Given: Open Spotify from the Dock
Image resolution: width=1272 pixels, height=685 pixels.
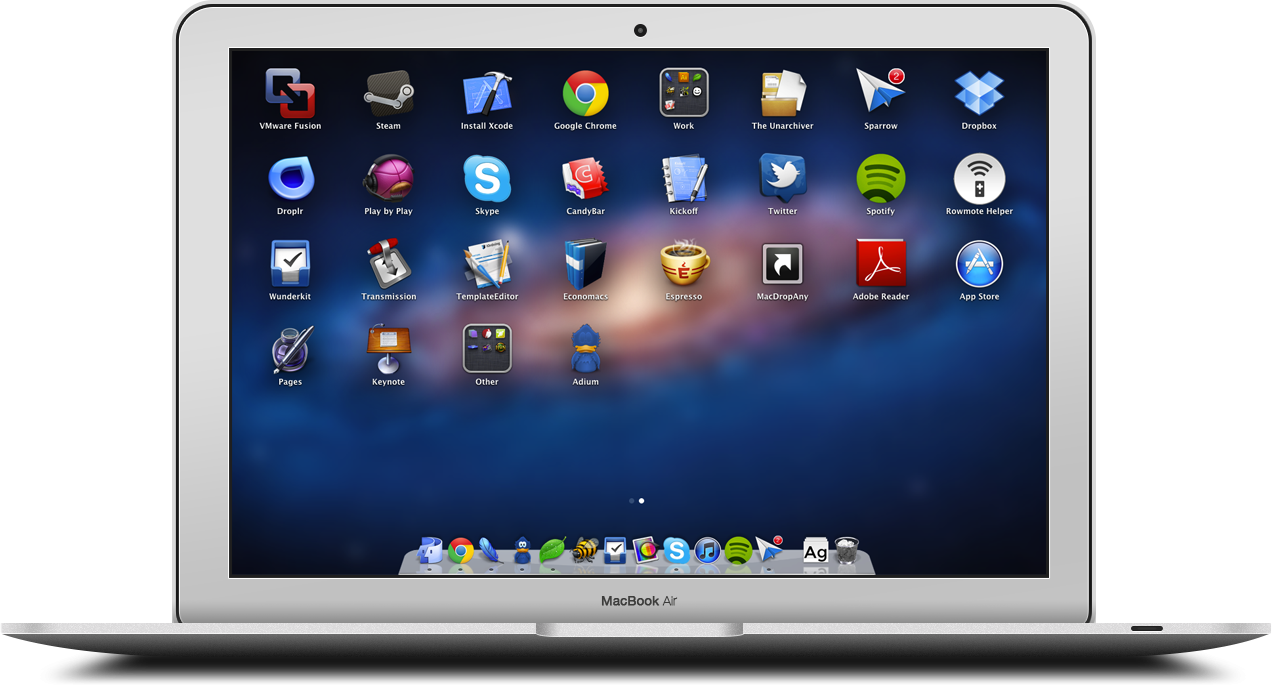Looking at the screenshot, I should tap(738, 550).
